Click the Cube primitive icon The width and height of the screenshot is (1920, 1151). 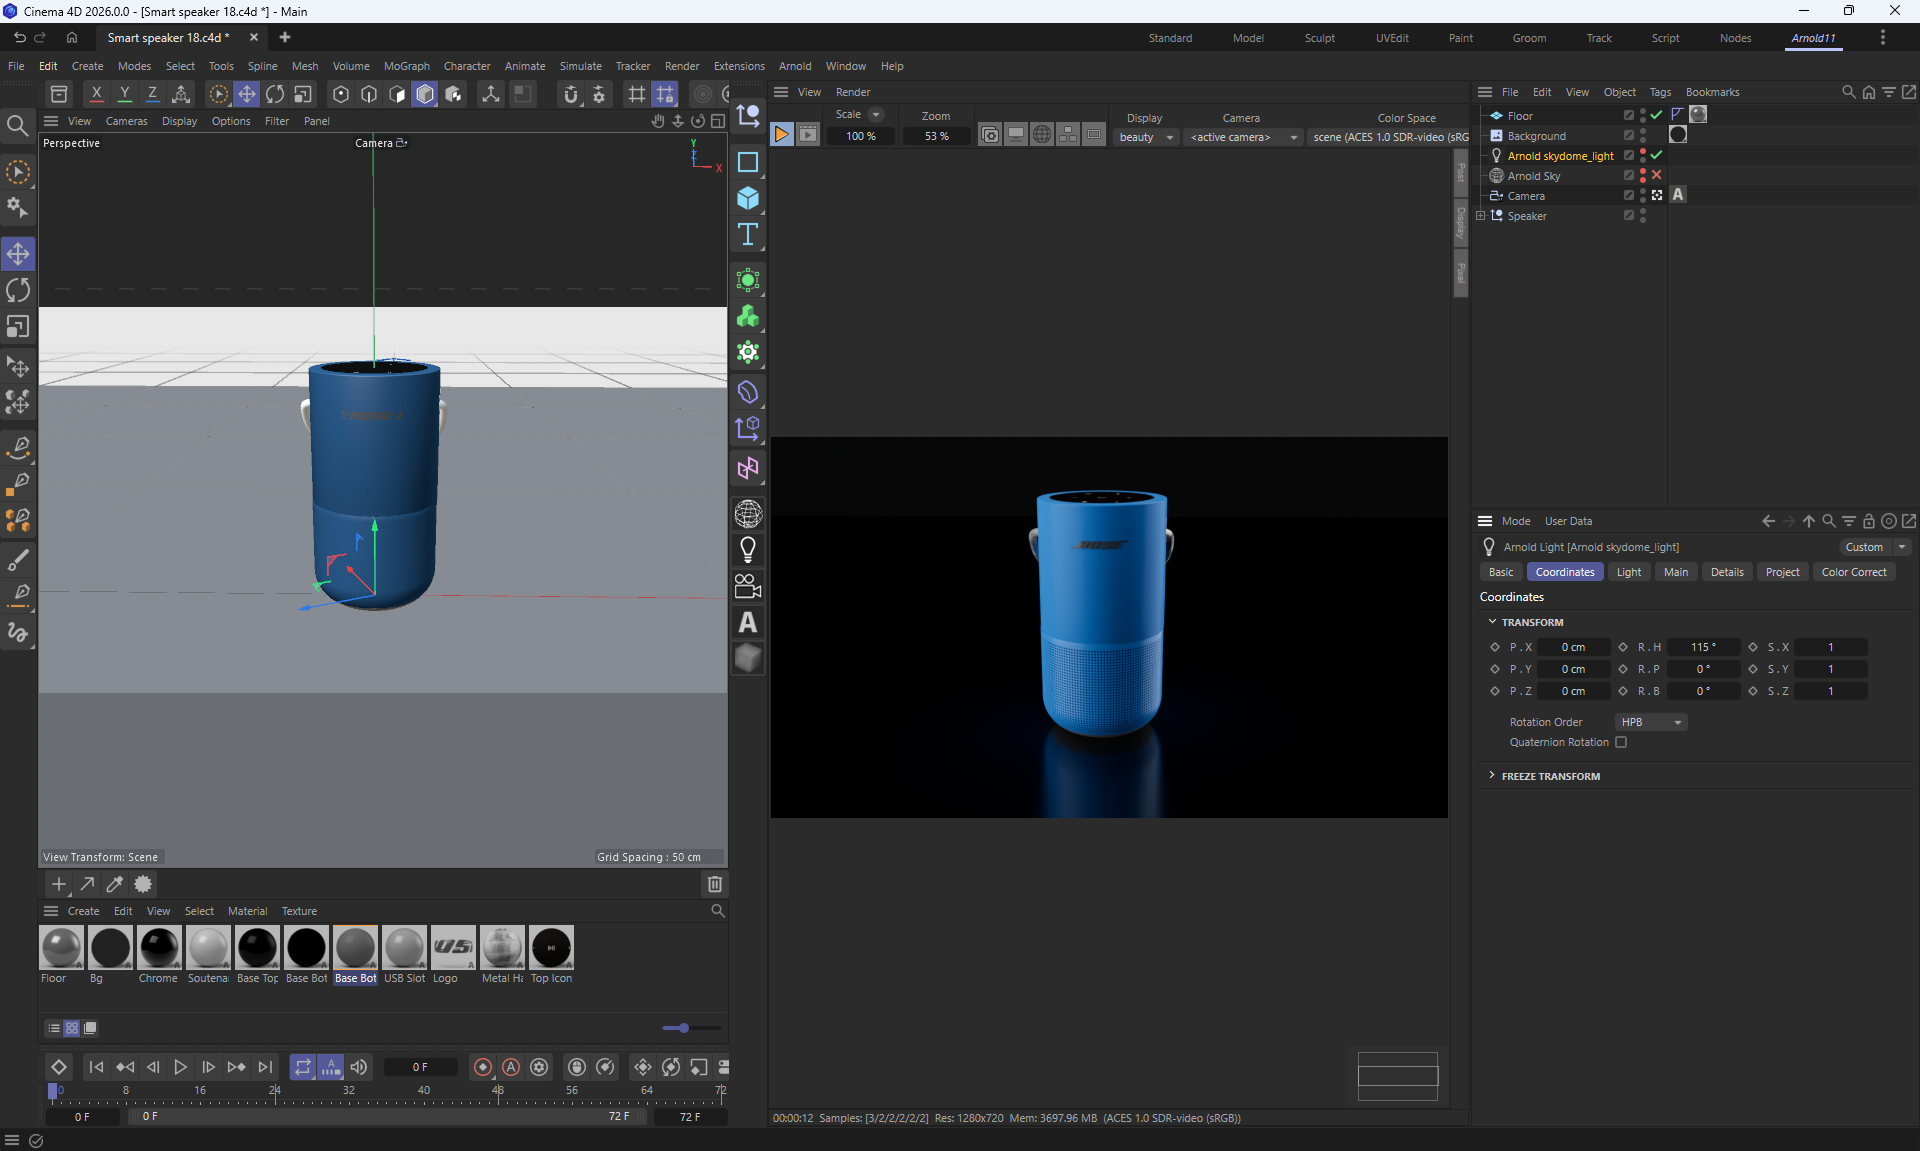748,198
